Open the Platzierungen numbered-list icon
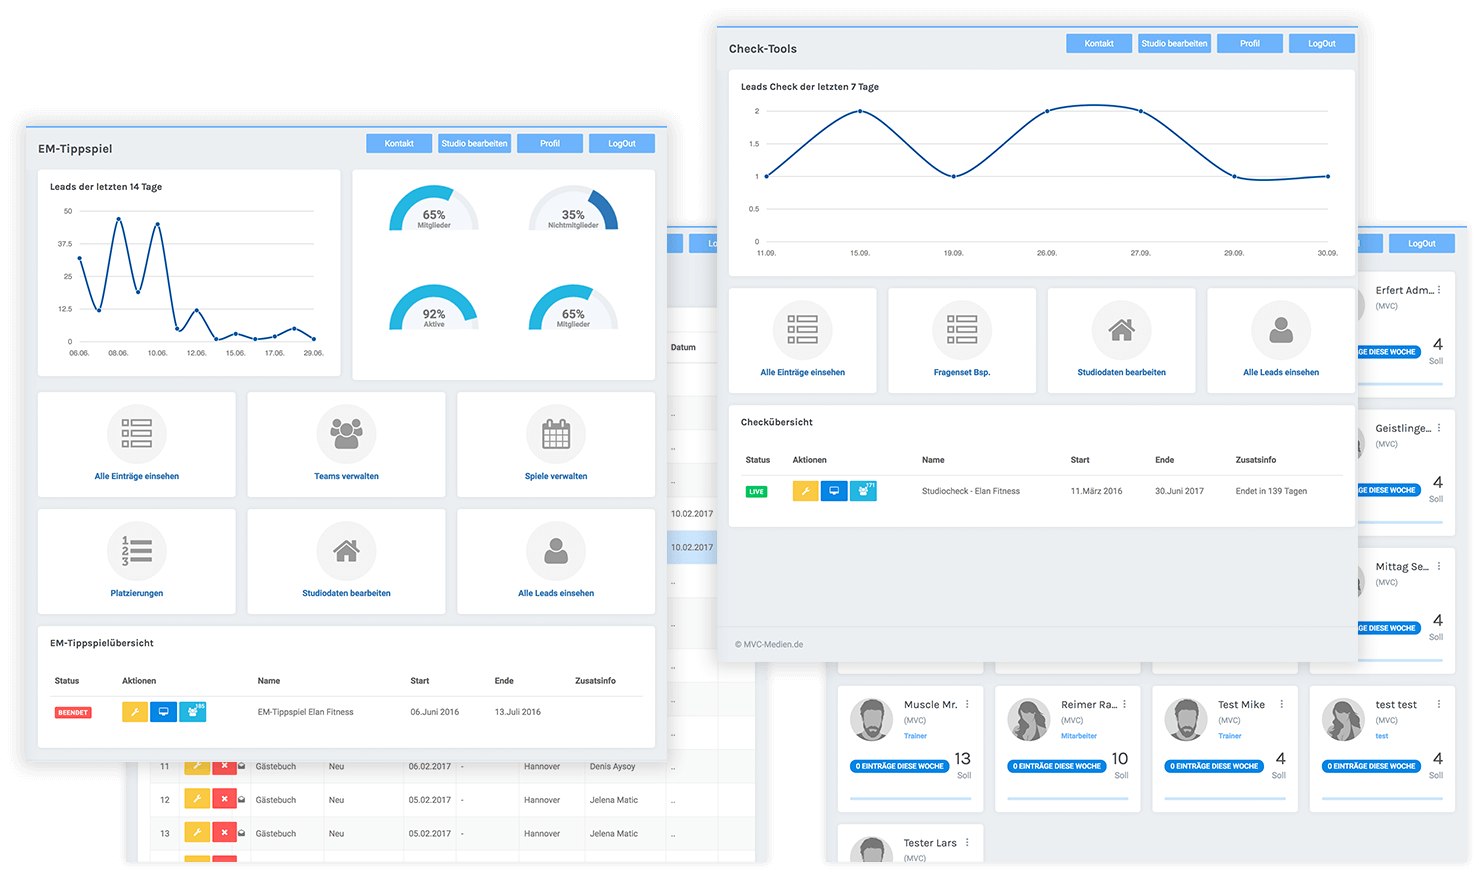Viewport: 1479px width, 874px height. point(136,550)
